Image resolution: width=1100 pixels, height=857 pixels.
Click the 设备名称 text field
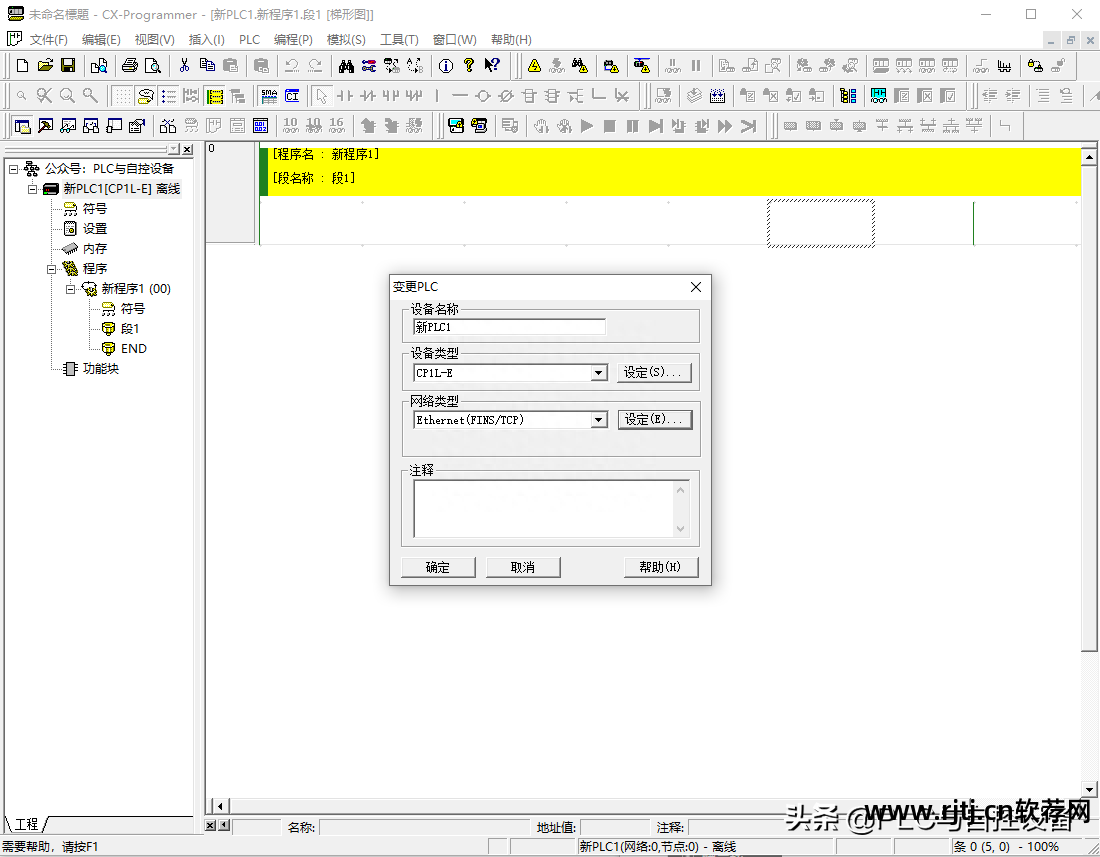point(509,327)
